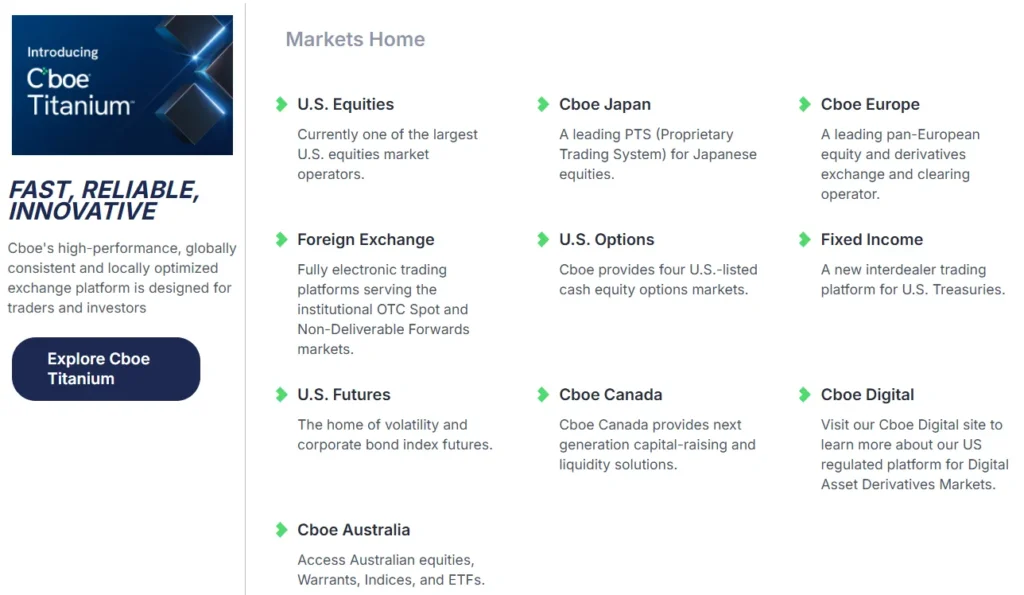Open the Cboe Japan market page
This screenshot has width=1024, height=595.
pos(605,103)
